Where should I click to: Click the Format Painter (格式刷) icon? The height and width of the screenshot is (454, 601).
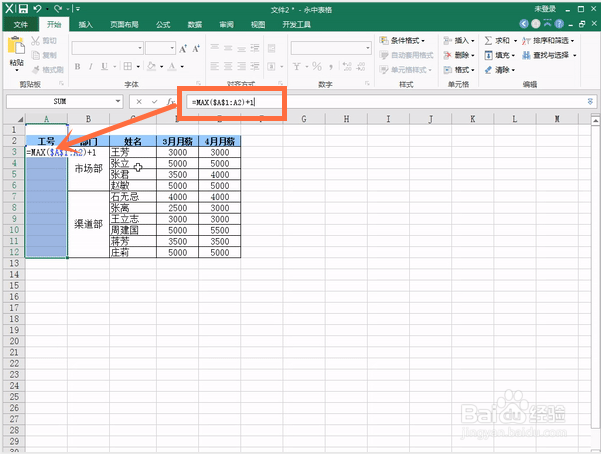tap(36, 70)
